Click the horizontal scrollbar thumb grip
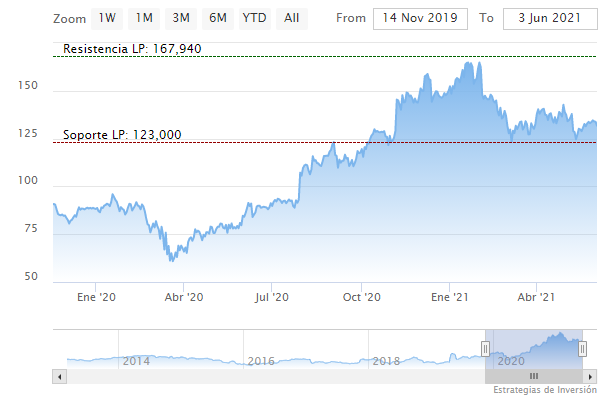 tap(534, 375)
